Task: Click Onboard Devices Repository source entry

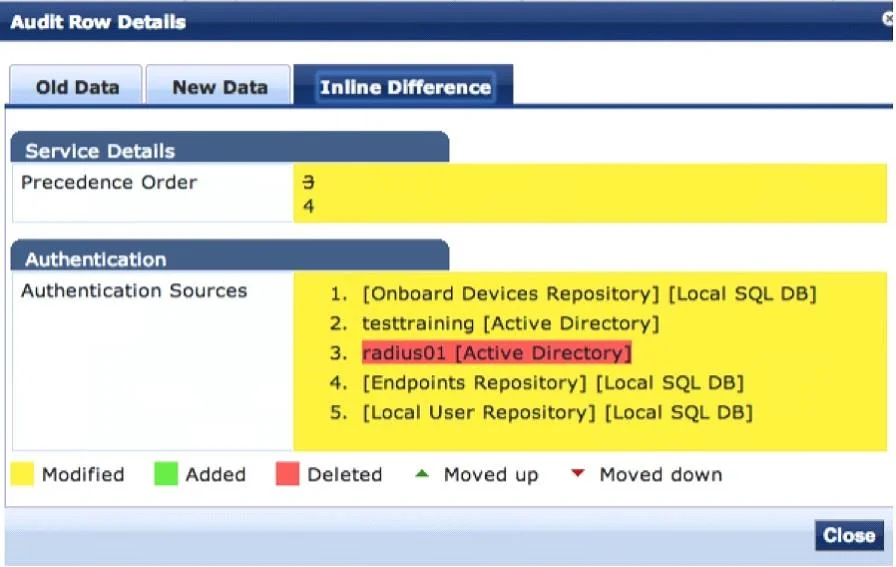Action: [589, 293]
